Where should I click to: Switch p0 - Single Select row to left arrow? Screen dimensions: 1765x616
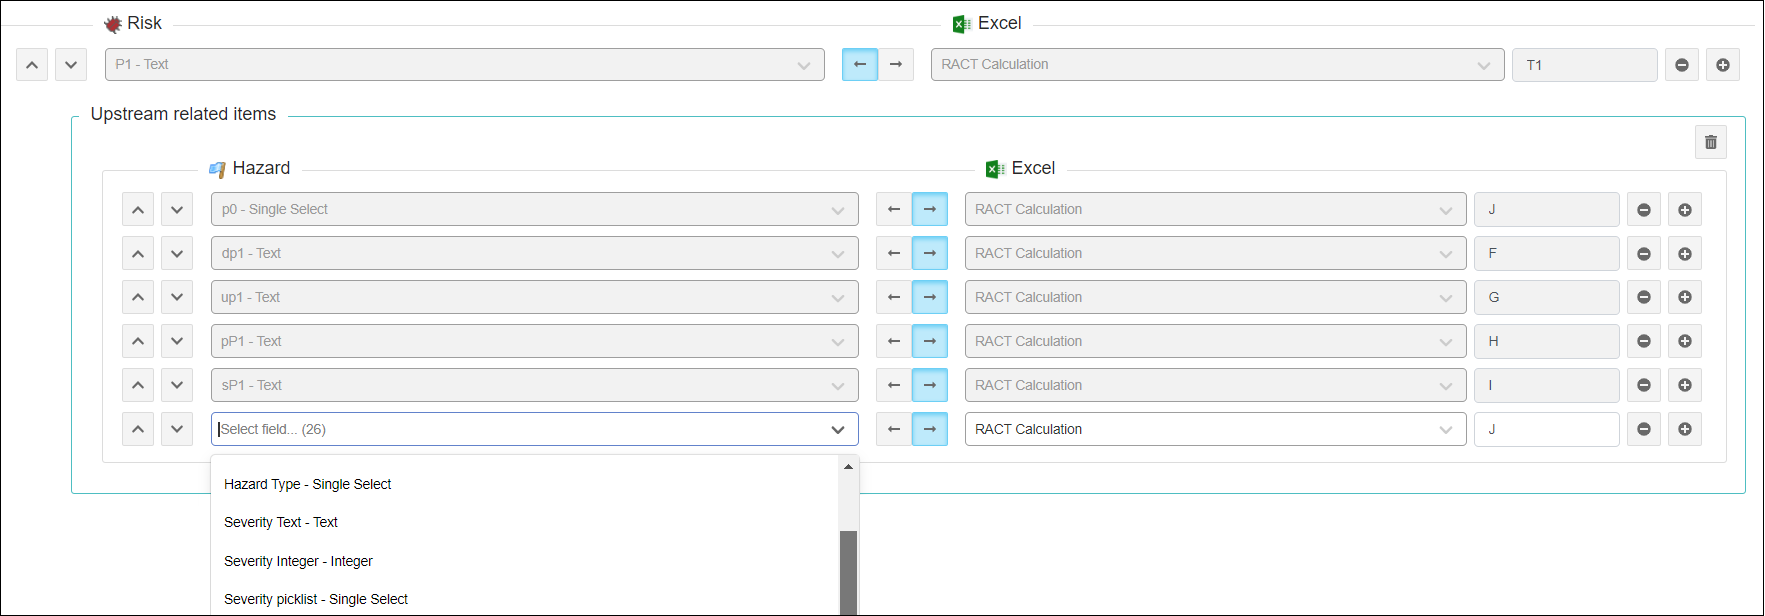[x=893, y=210]
